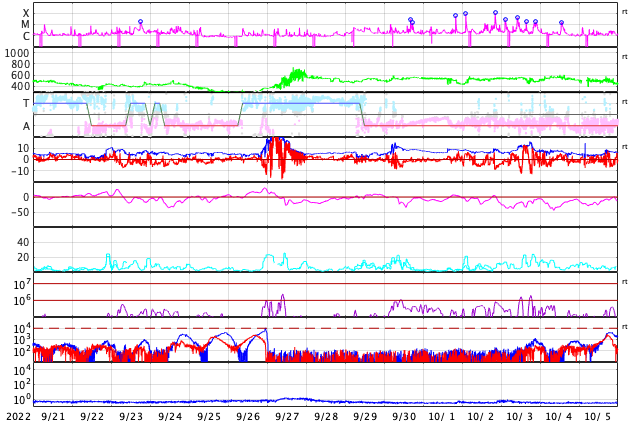Select the 40 label on the cyan density panel
The width and height of the screenshot is (634, 424).
coord(23,243)
